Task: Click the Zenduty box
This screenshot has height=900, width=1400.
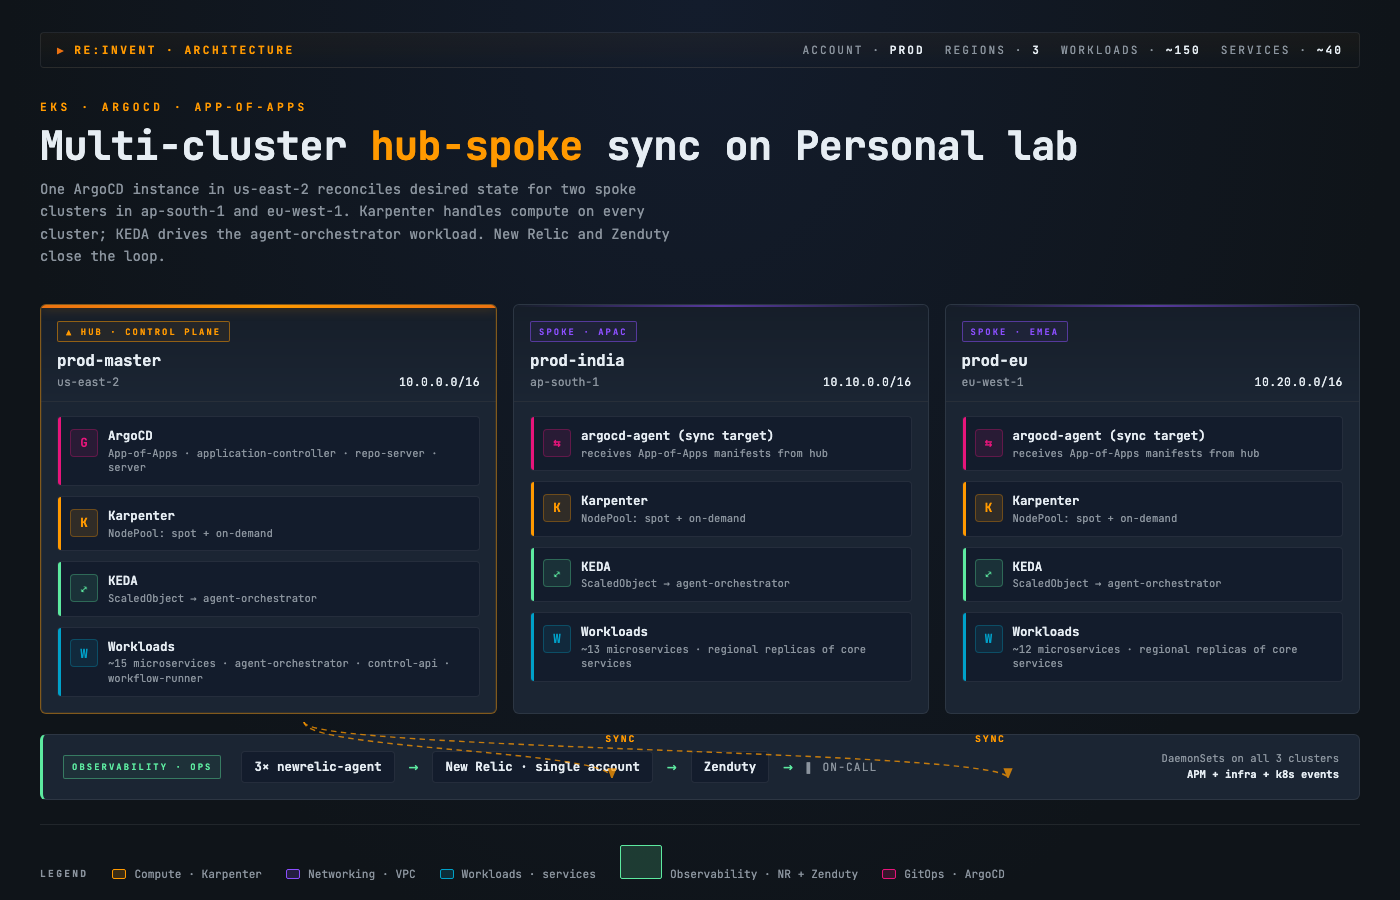Action: click(730, 767)
